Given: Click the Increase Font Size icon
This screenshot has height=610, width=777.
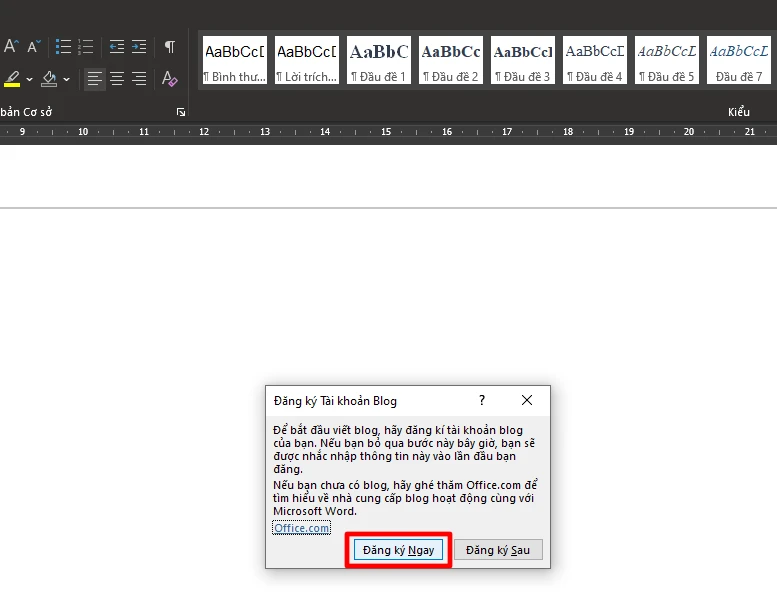Looking at the screenshot, I should (x=11, y=47).
